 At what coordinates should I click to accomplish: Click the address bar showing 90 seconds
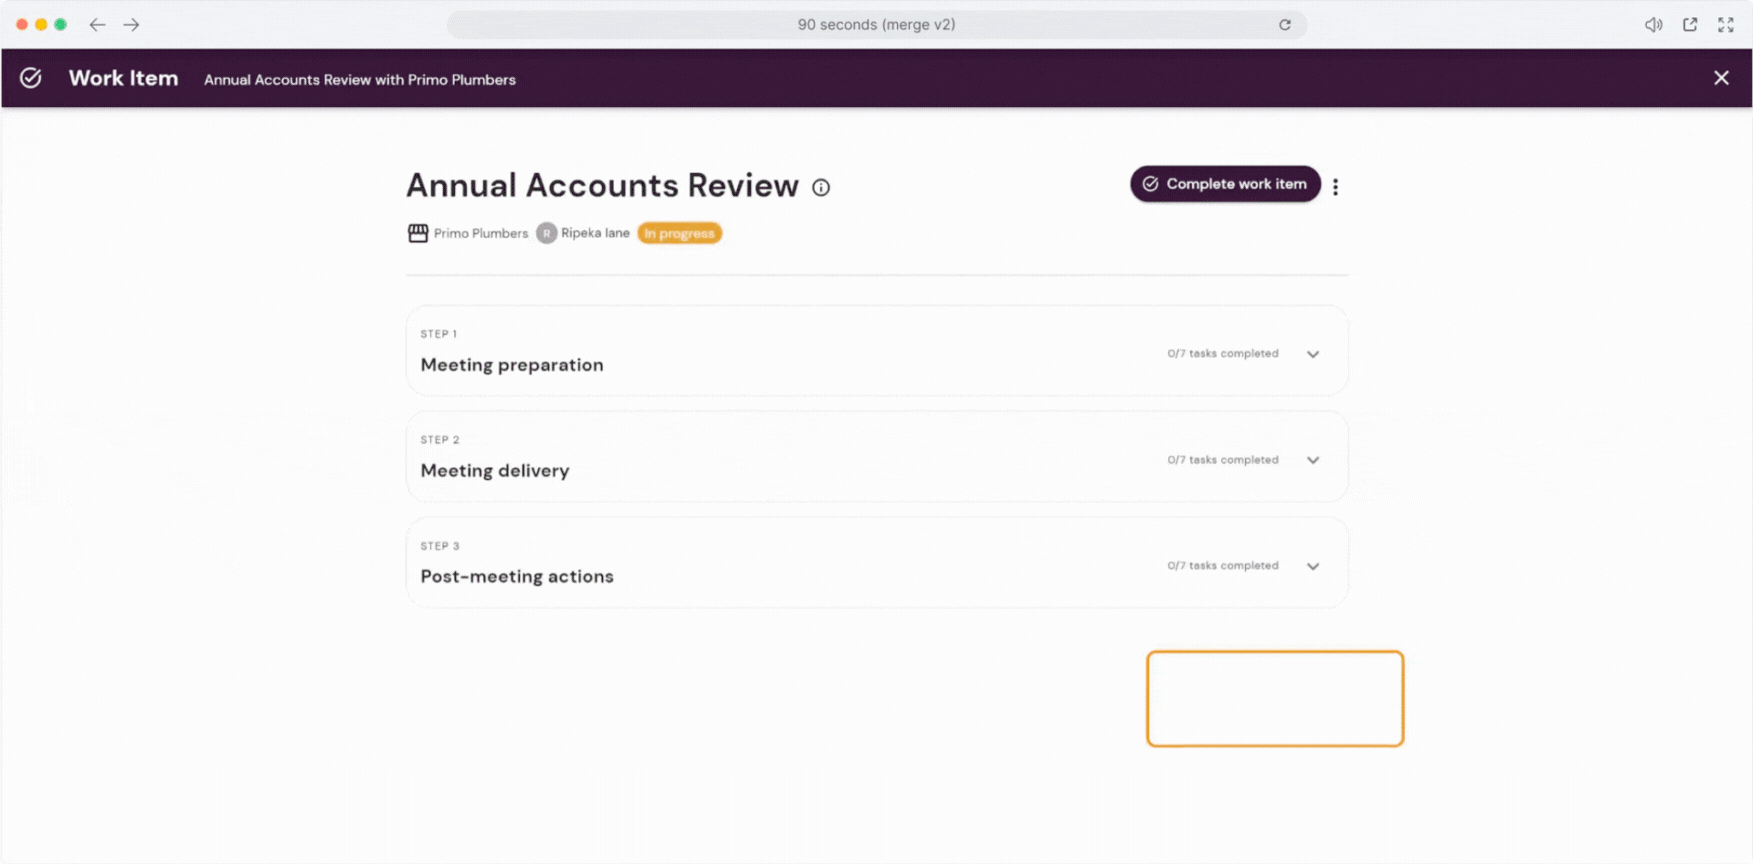[876, 25]
